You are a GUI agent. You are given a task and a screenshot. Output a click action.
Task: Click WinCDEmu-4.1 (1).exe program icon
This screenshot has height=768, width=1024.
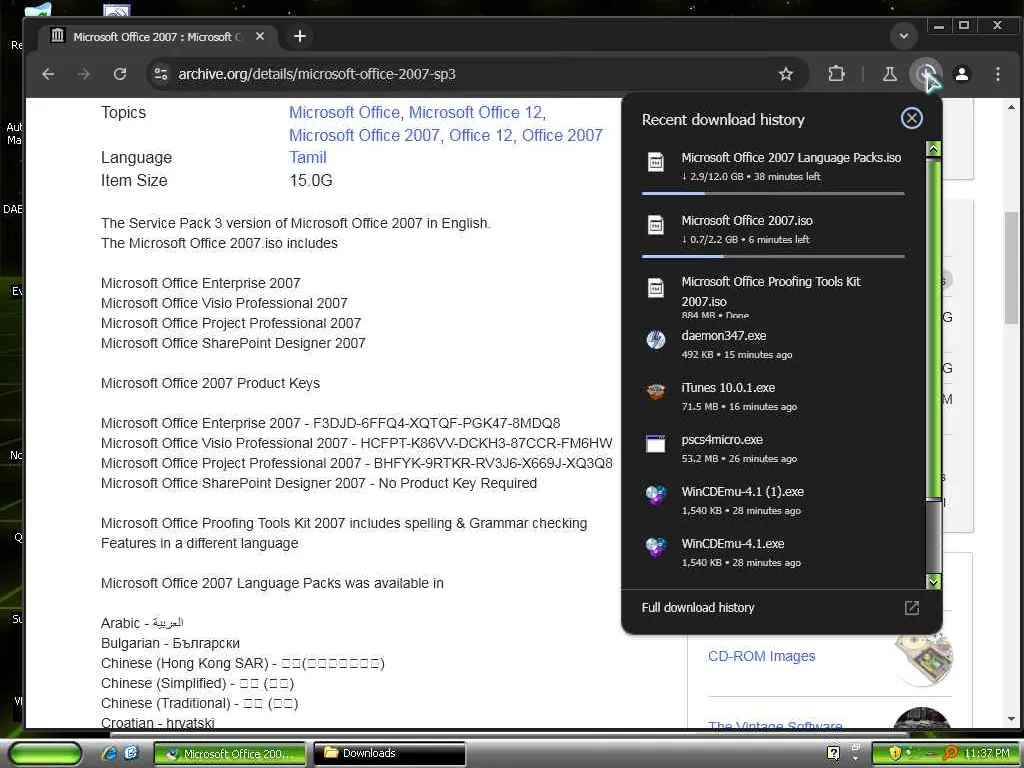656,495
